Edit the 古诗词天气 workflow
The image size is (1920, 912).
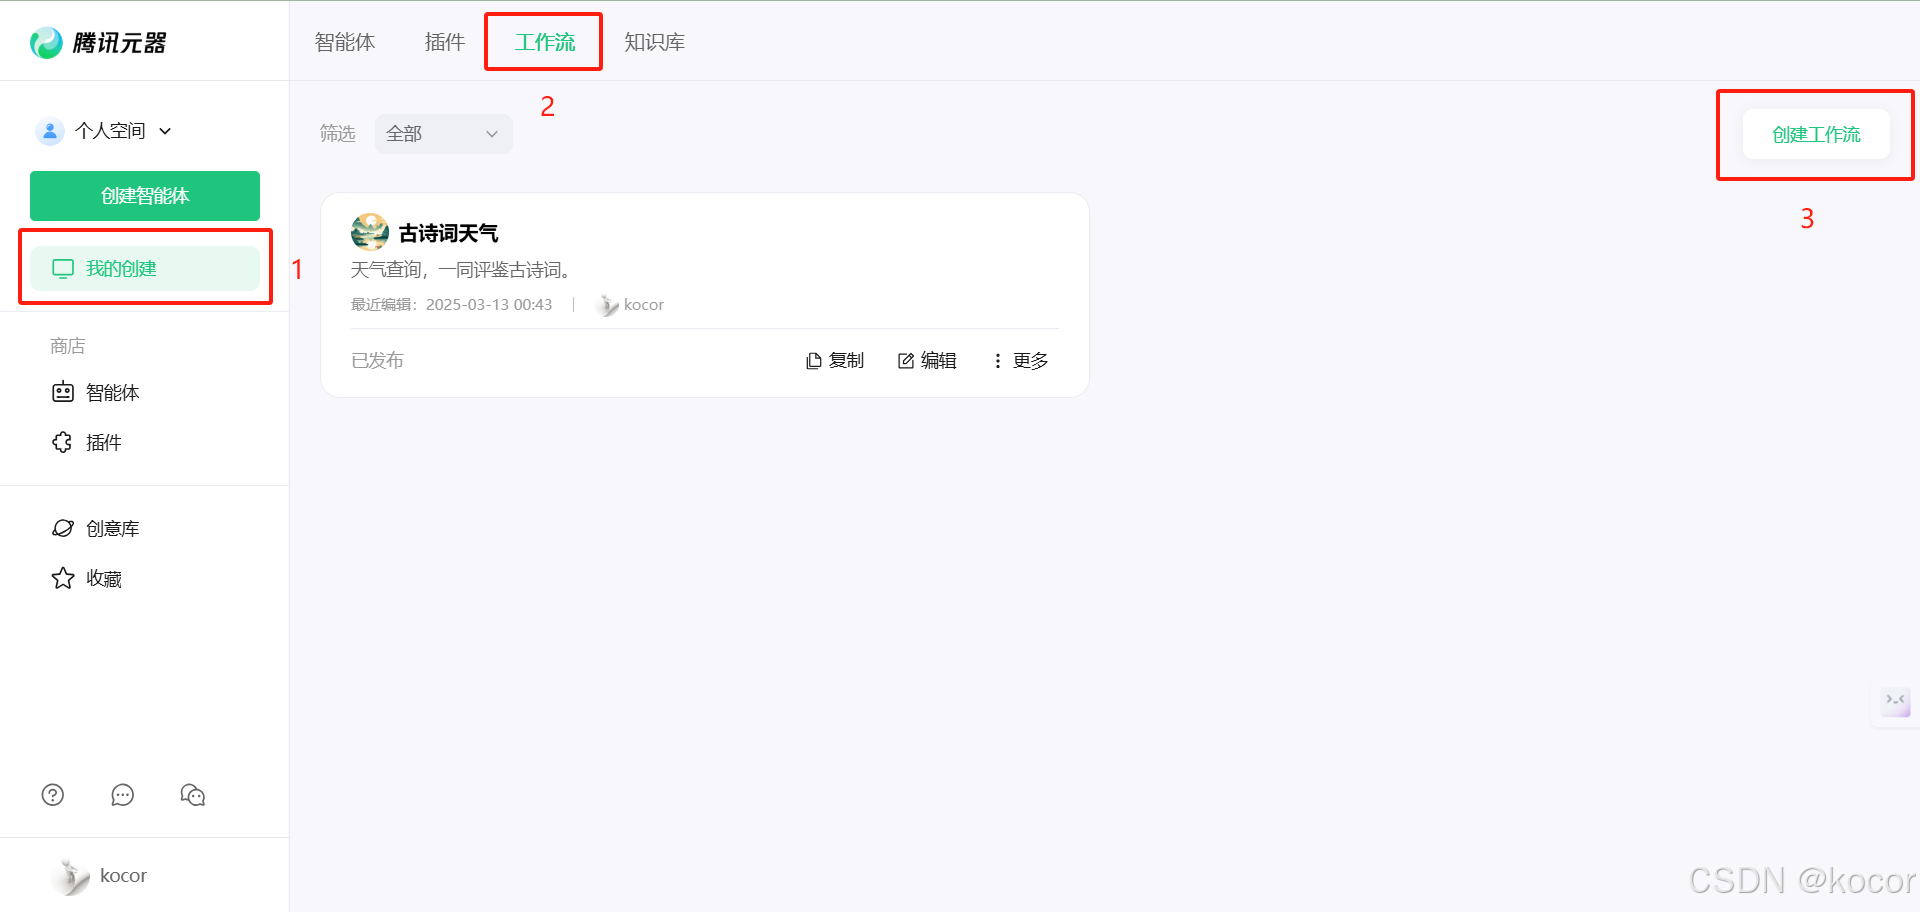click(x=927, y=360)
